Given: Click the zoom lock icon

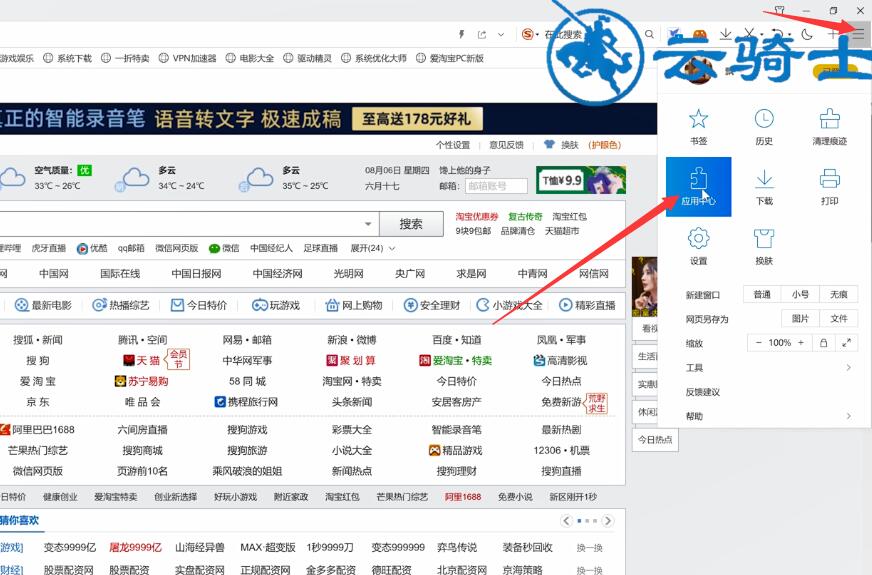Looking at the screenshot, I should coord(823,343).
